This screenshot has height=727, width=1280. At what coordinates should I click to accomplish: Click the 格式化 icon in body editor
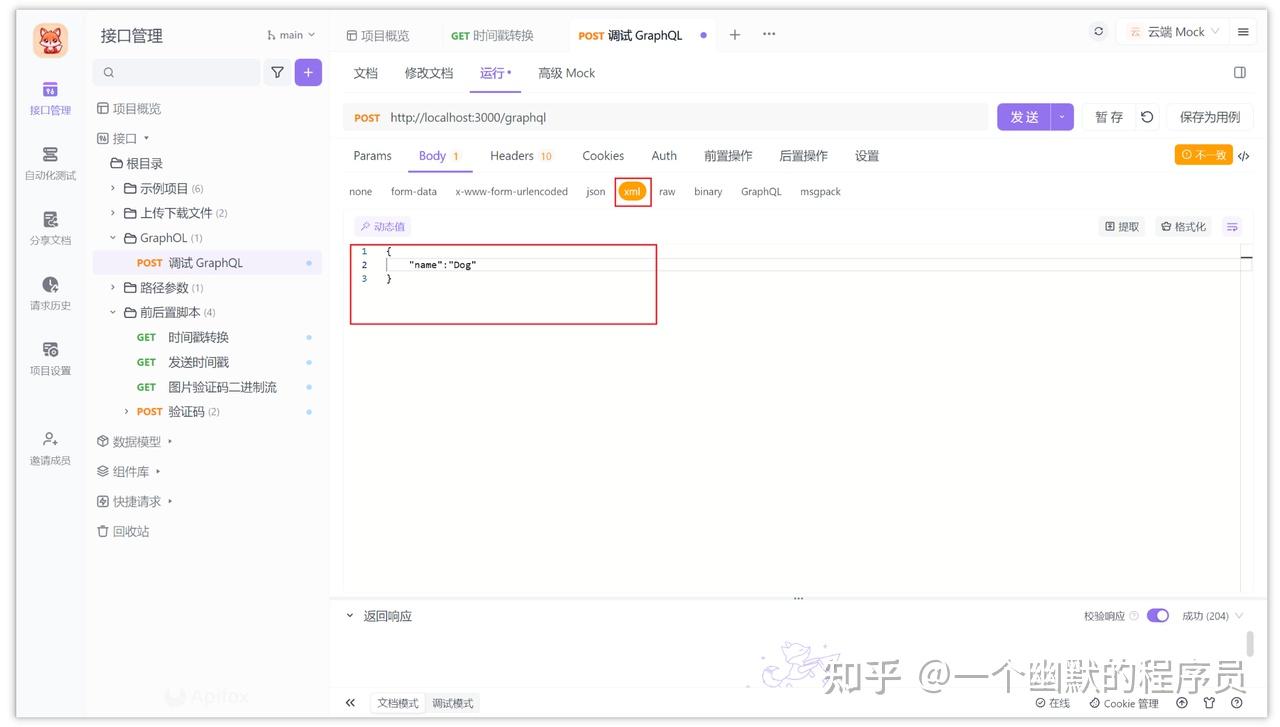(x=1183, y=226)
